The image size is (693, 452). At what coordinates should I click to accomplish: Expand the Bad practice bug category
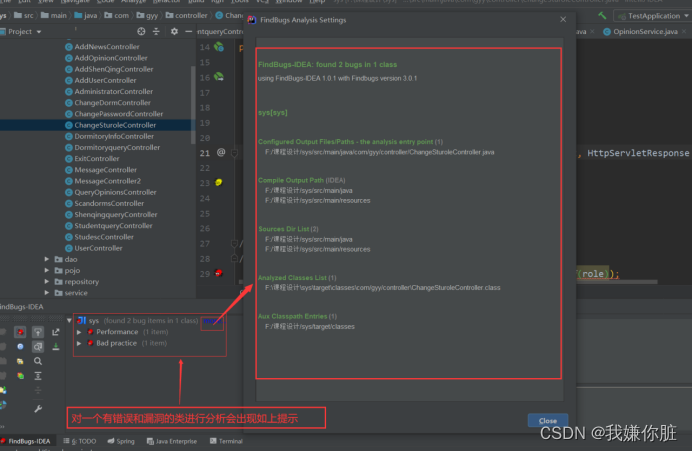click(79, 343)
